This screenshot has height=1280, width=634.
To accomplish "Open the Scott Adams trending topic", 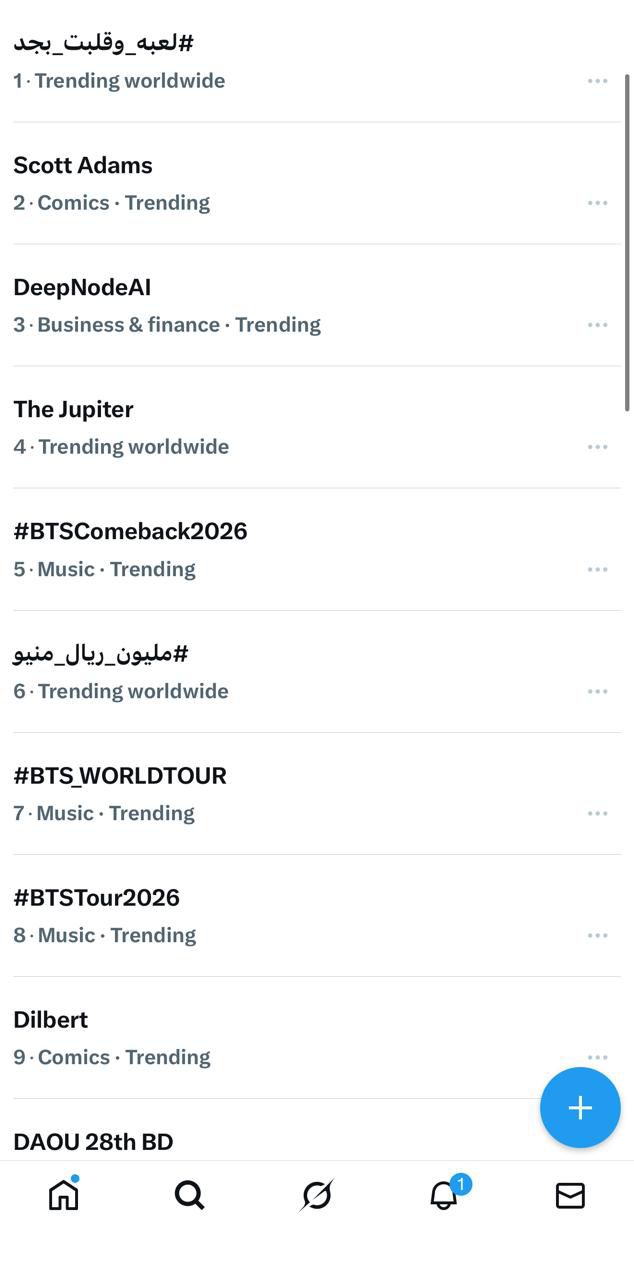I will pyautogui.click(x=83, y=166).
